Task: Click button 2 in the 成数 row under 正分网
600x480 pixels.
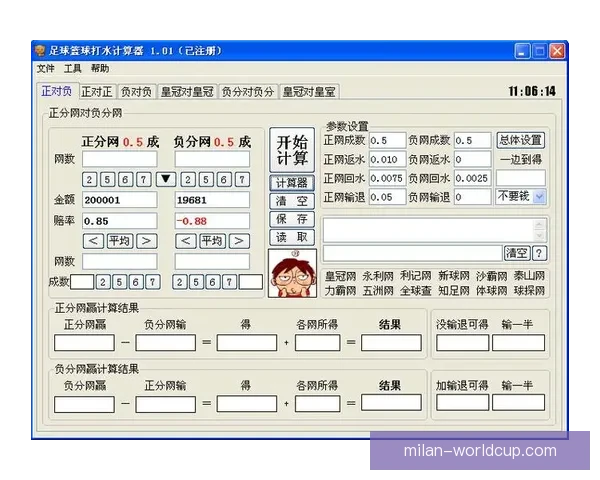Action: tap(103, 282)
